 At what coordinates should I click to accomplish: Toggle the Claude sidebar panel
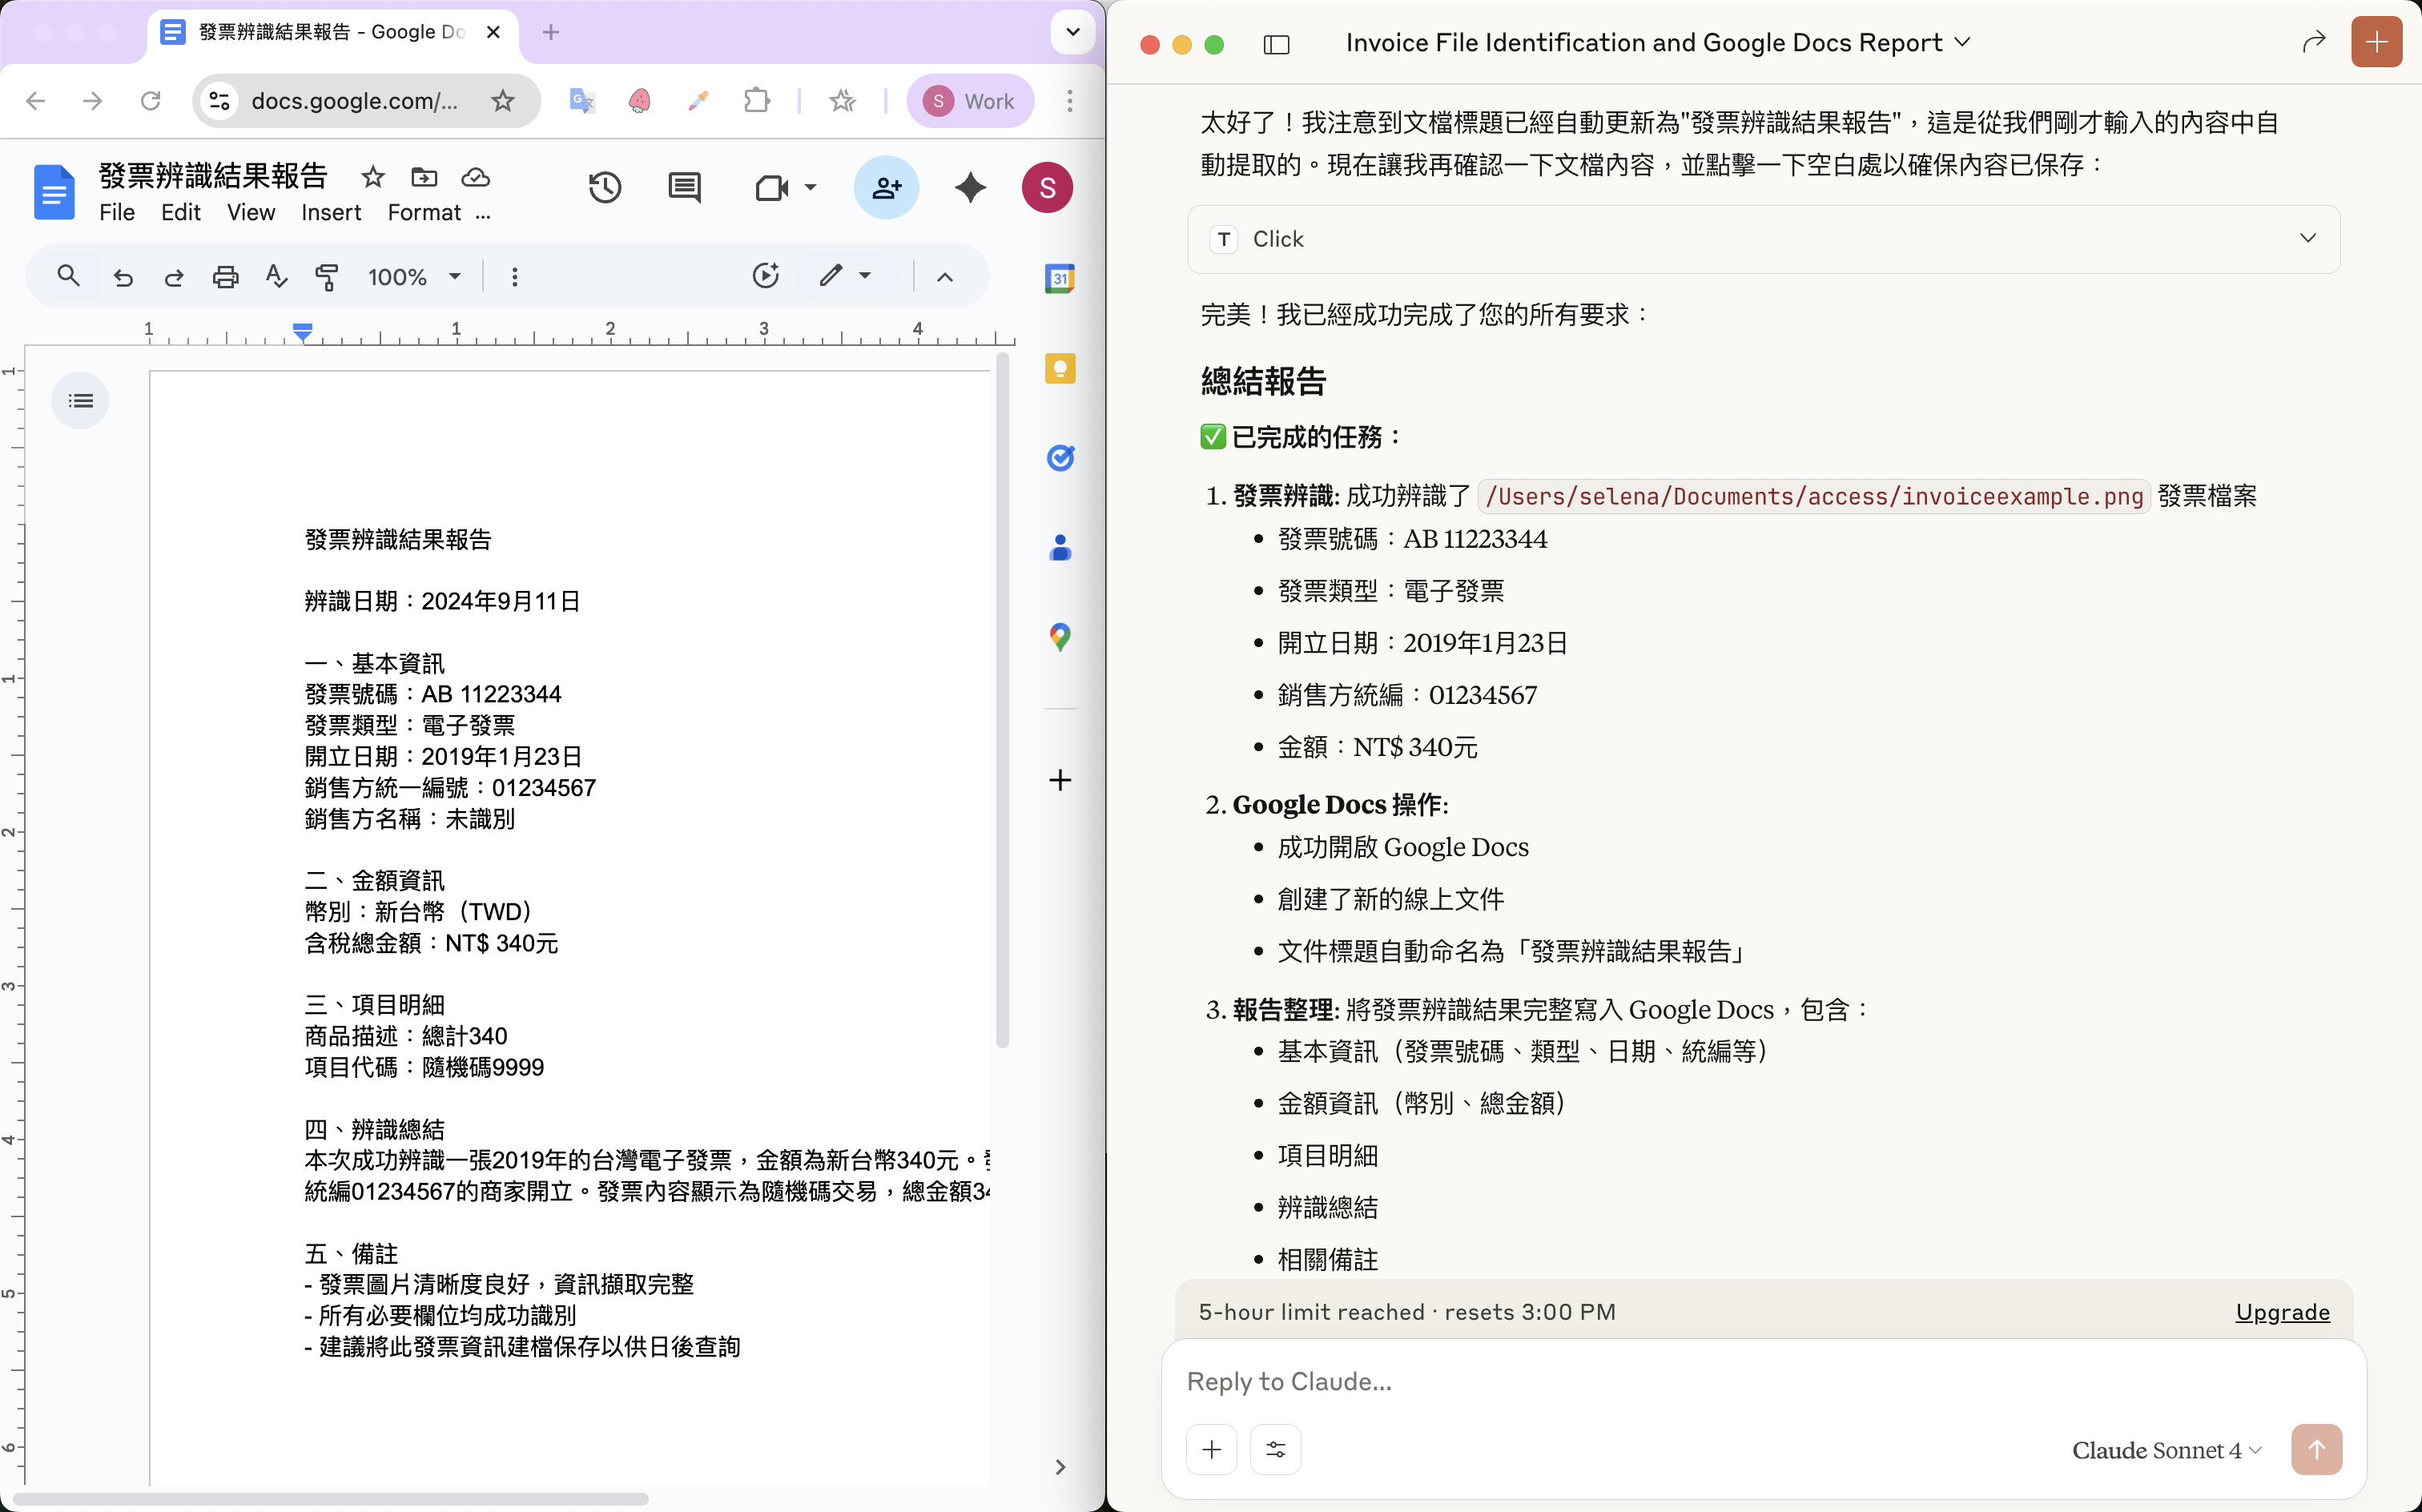pos(1276,44)
